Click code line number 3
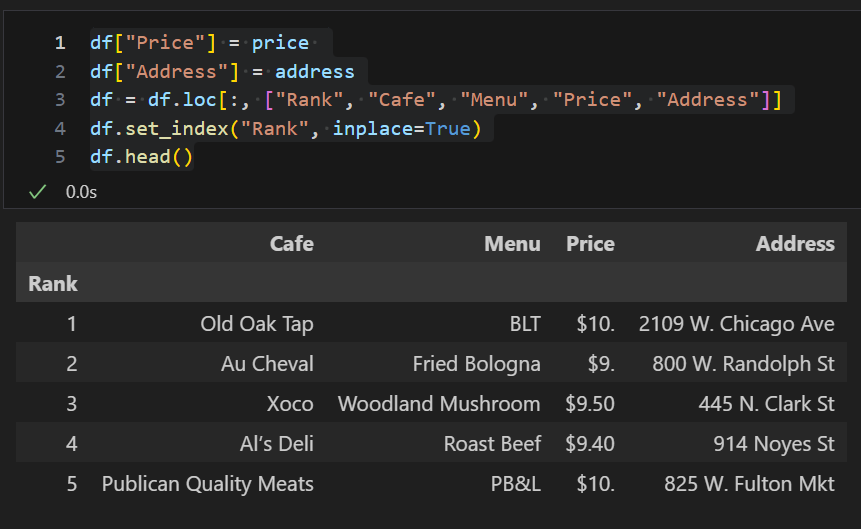 click(60, 100)
